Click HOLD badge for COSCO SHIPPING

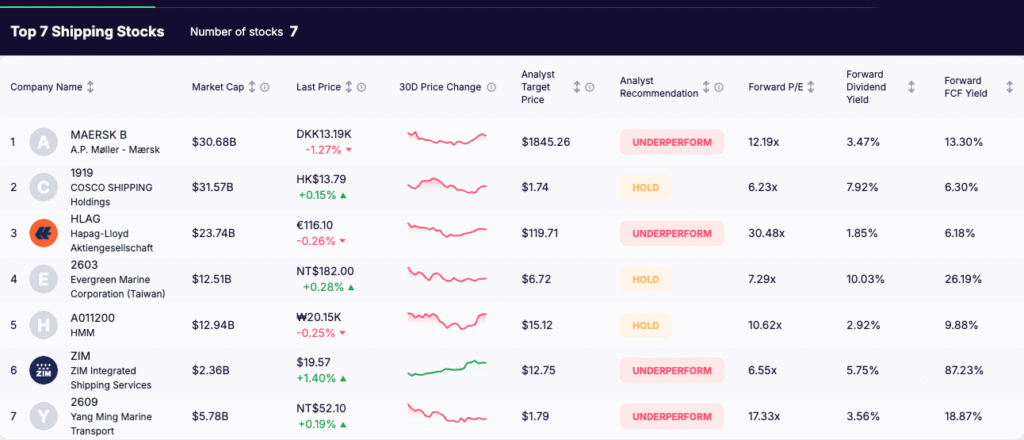(645, 187)
